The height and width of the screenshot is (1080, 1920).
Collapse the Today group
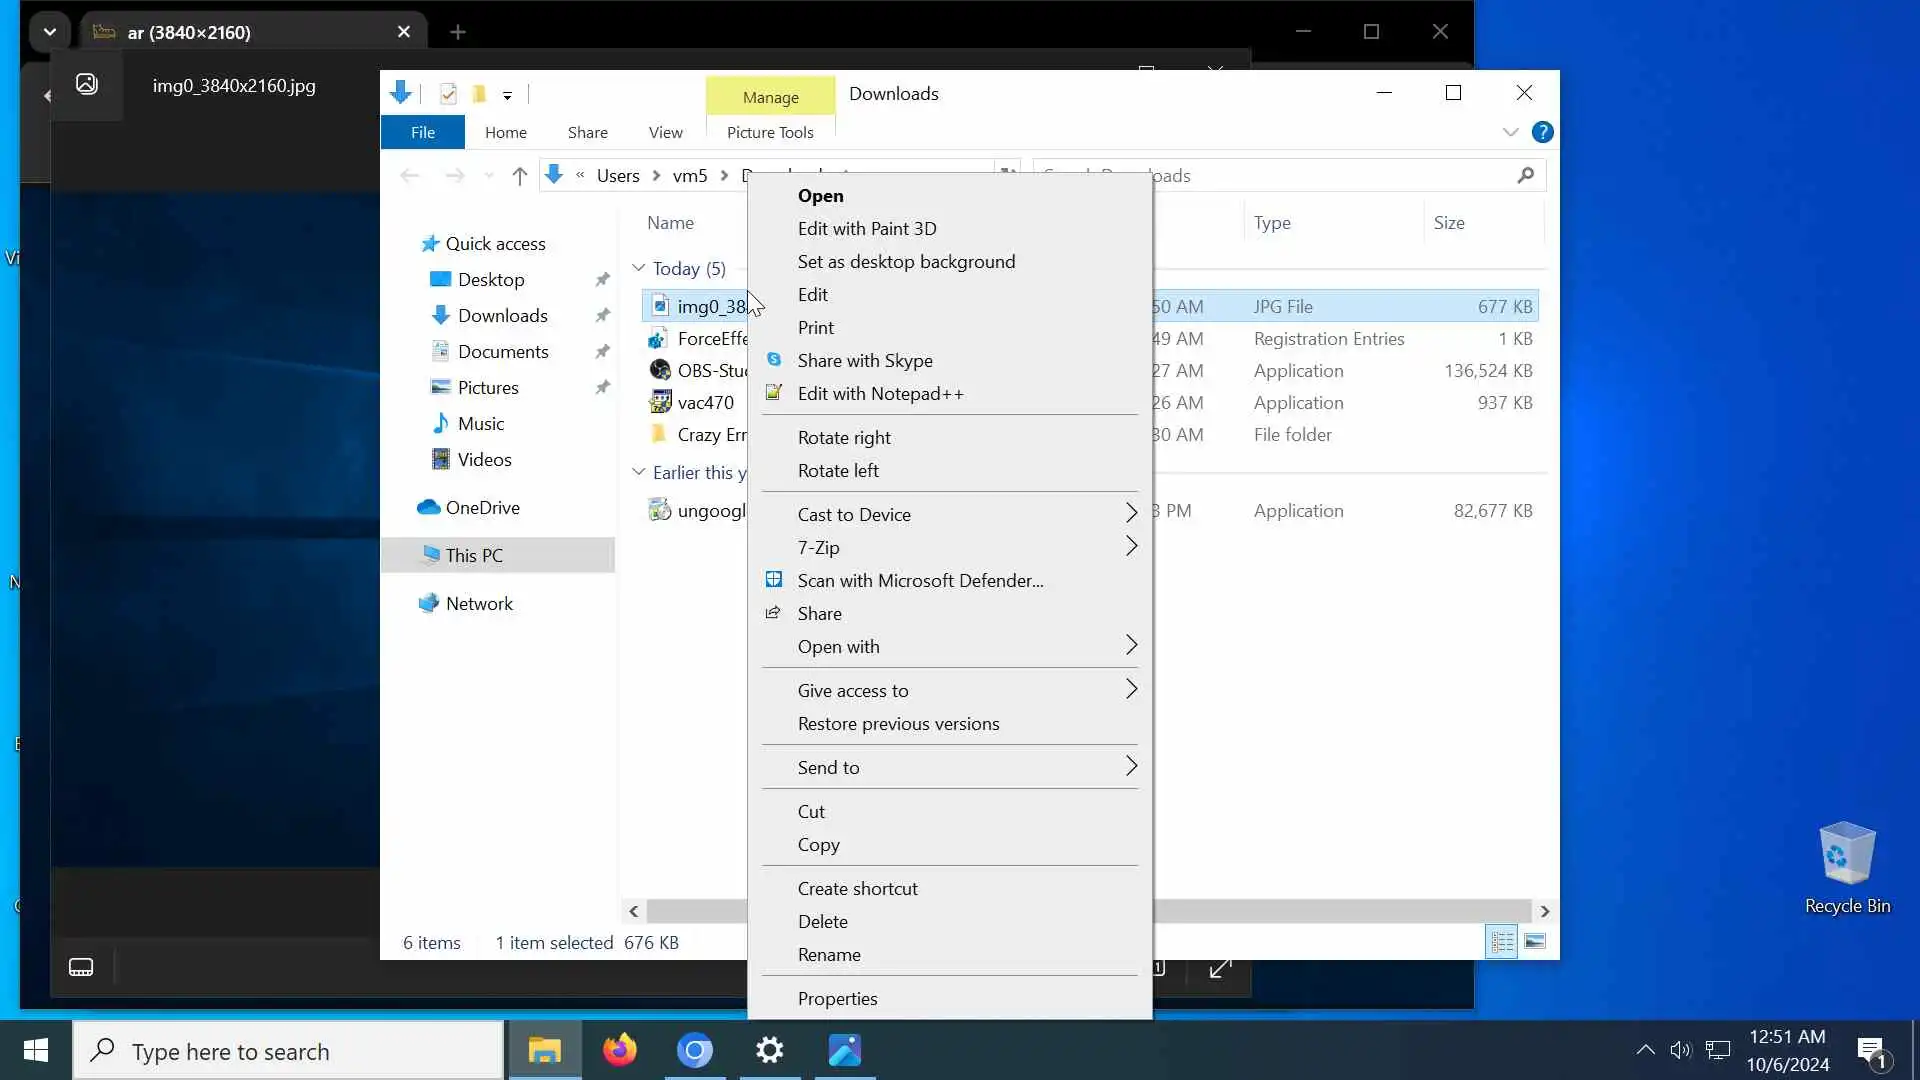click(639, 268)
